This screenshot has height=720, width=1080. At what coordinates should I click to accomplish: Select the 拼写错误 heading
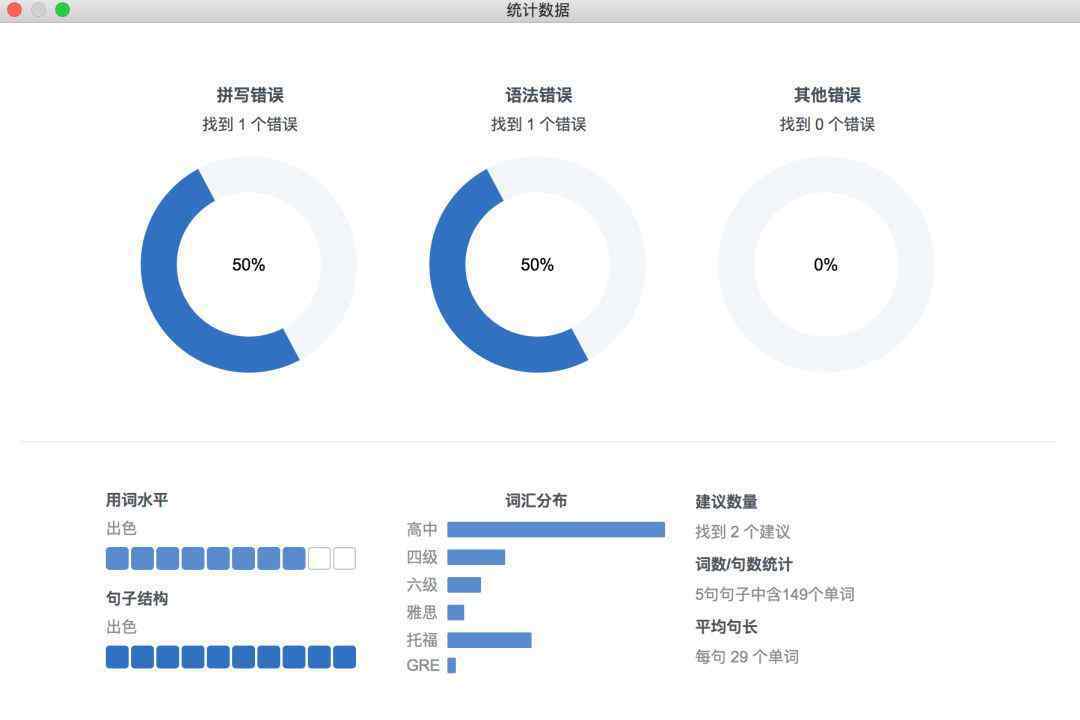(x=250, y=95)
